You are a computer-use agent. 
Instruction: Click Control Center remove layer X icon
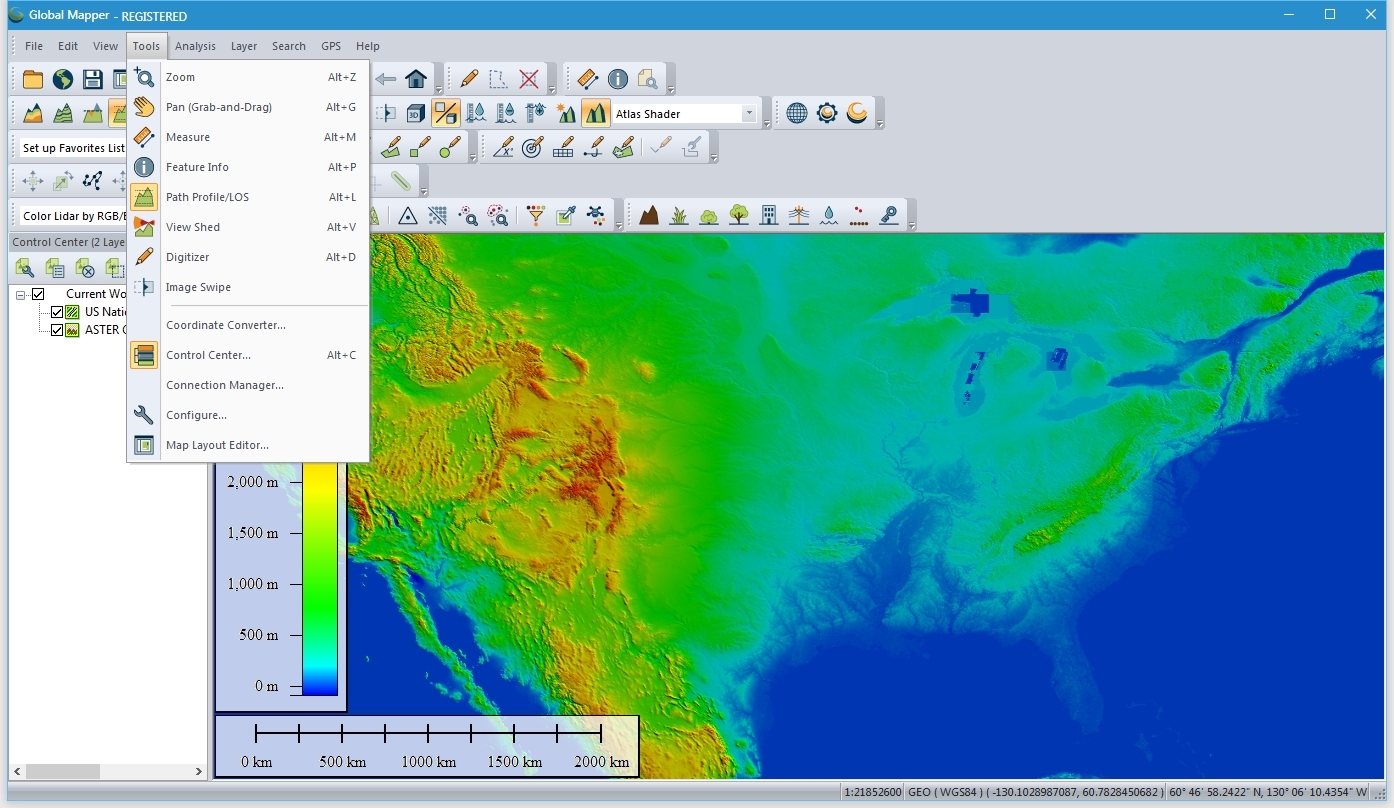pos(85,268)
